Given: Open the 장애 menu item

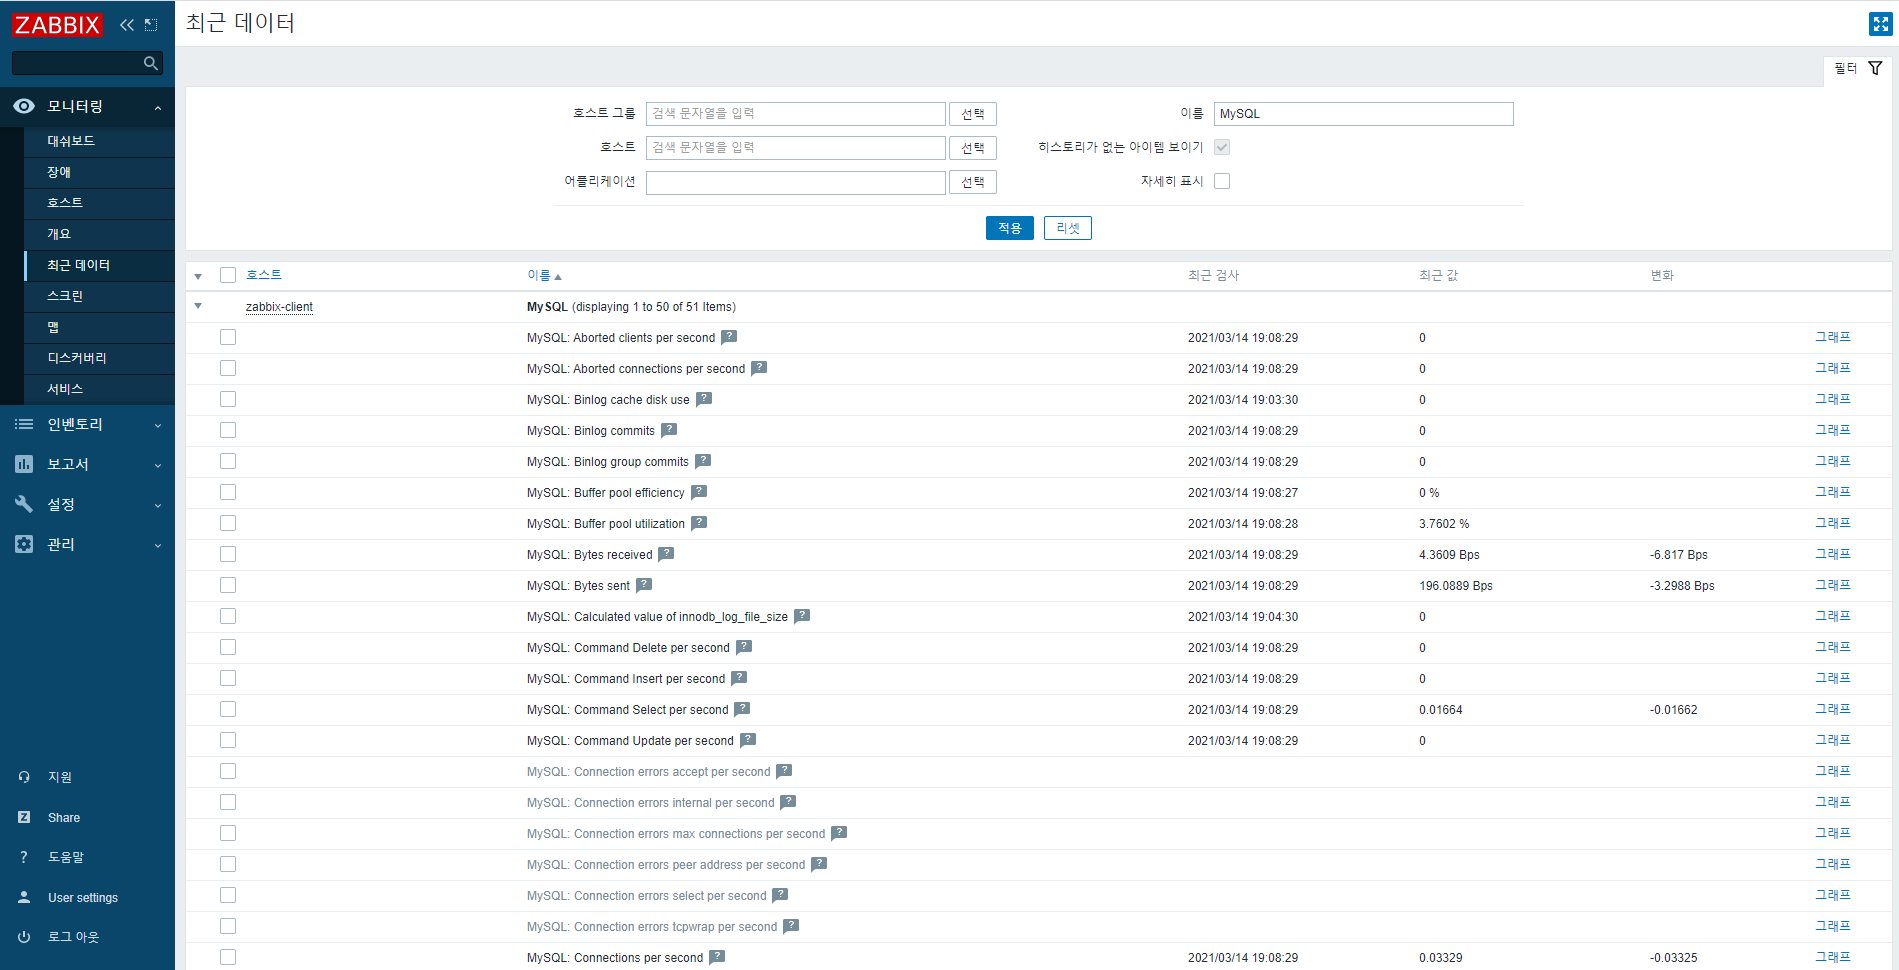Looking at the screenshot, I should (x=99, y=172).
